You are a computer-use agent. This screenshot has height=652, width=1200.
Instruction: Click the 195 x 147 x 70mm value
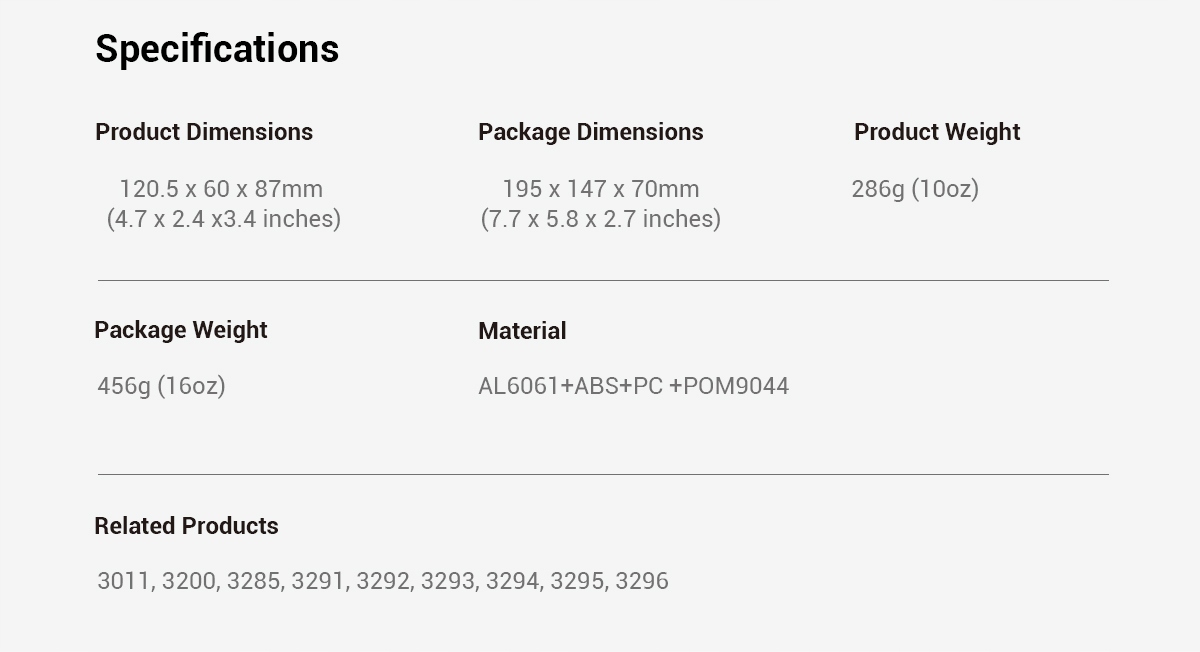click(600, 189)
